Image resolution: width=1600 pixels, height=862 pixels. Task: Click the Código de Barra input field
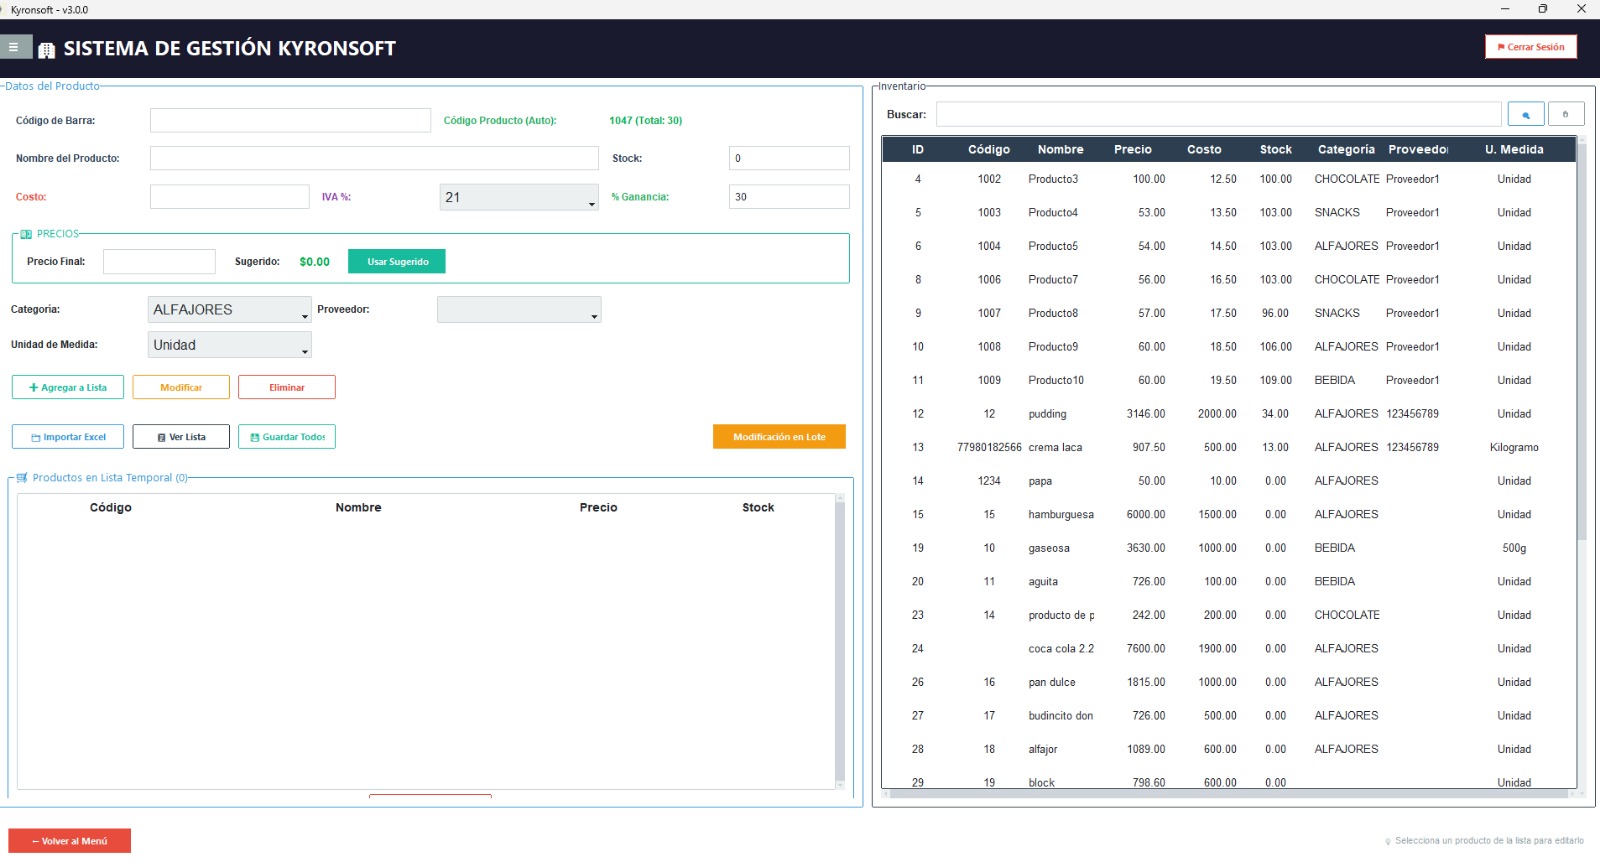click(290, 121)
